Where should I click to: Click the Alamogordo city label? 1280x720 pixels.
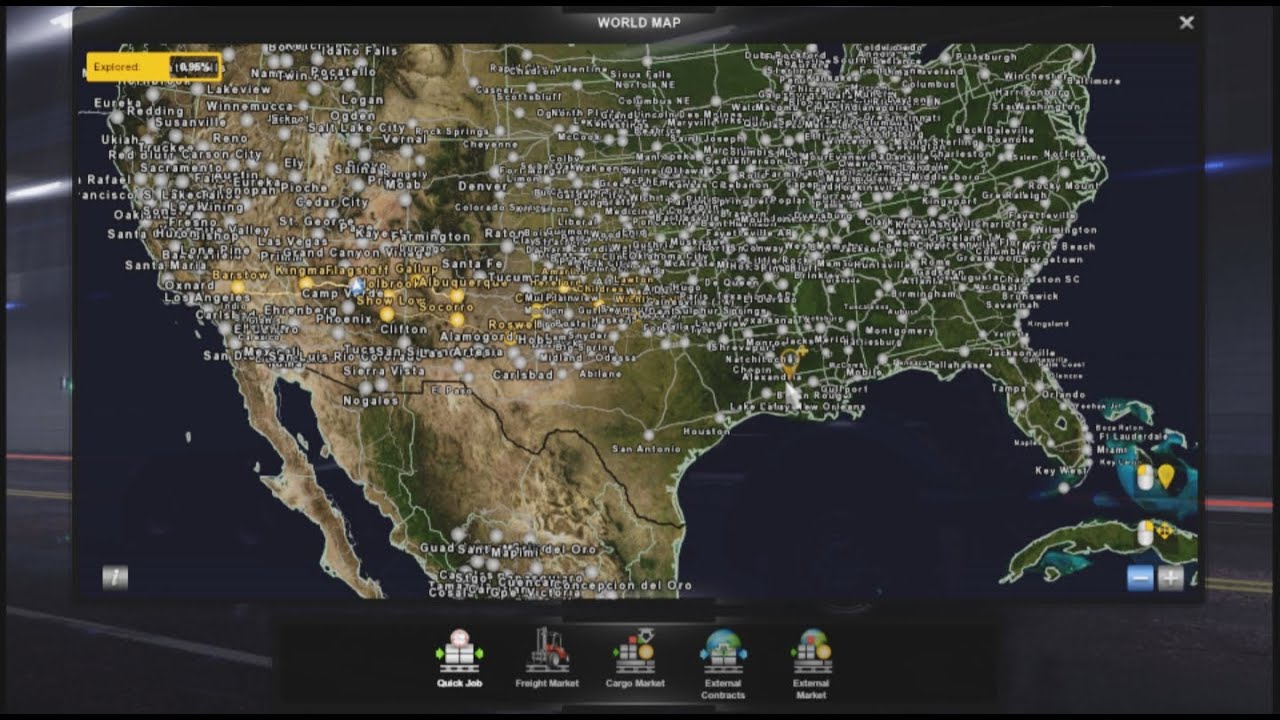coord(476,337)
